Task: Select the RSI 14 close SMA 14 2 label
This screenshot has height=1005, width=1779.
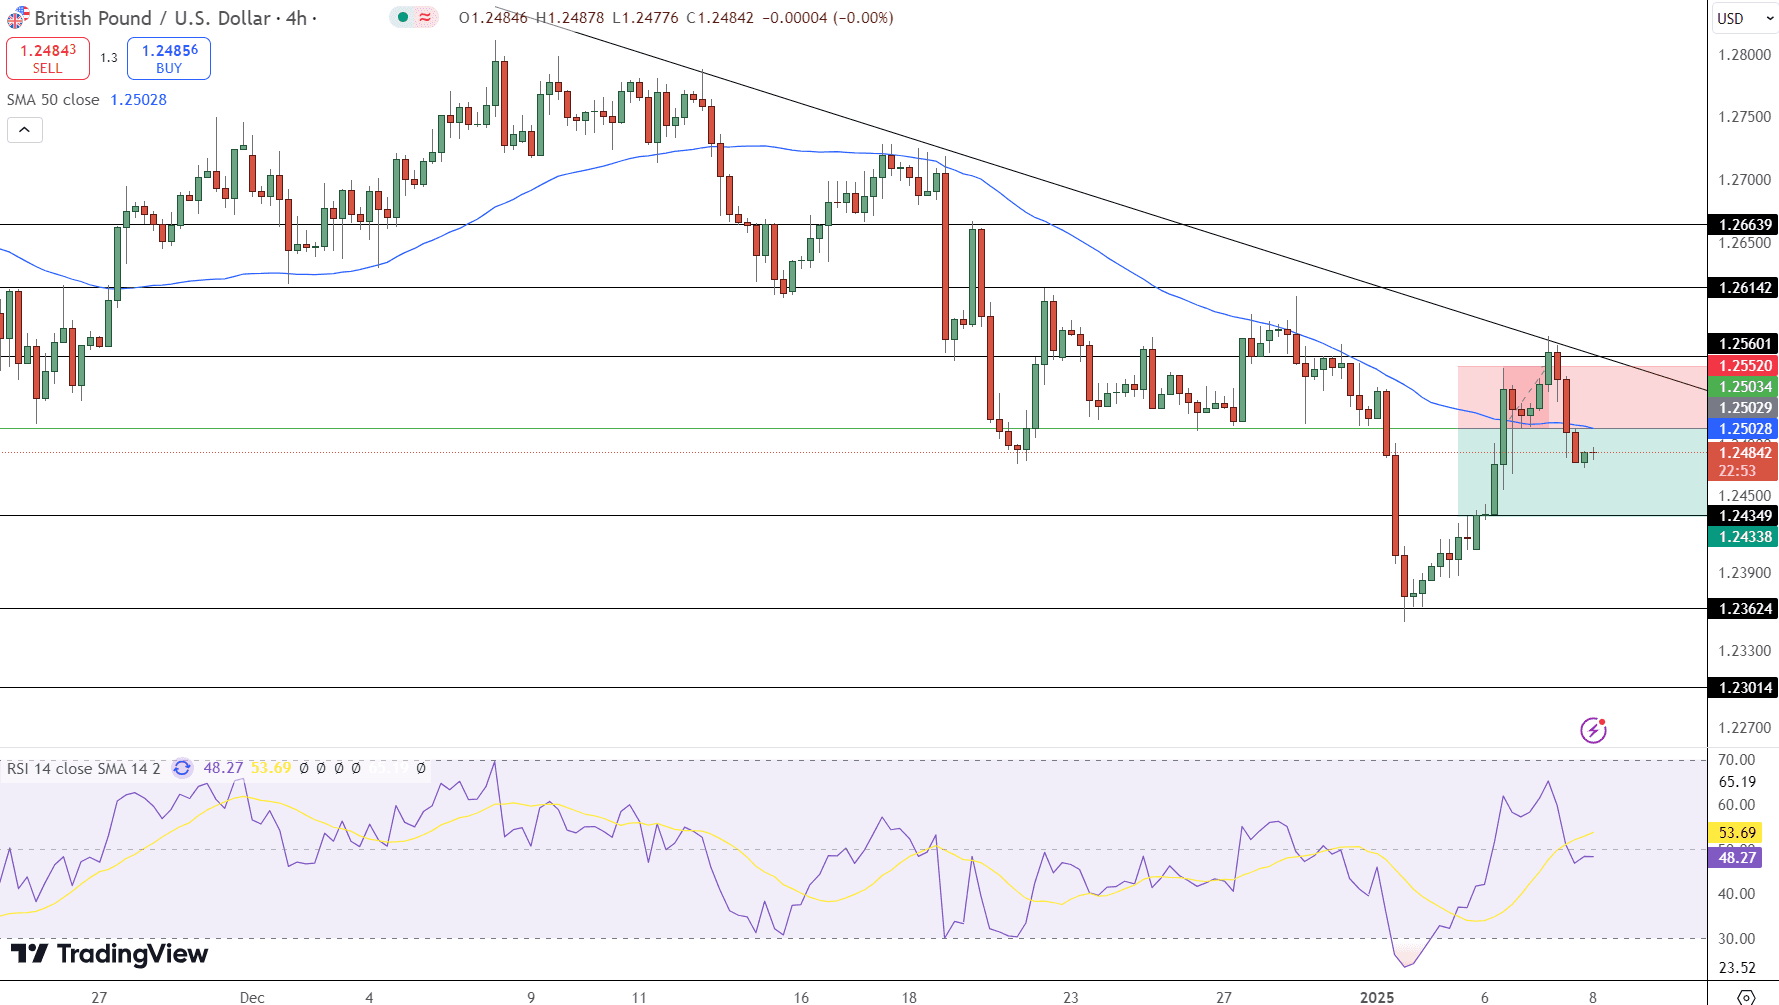Action: [83, 768]
